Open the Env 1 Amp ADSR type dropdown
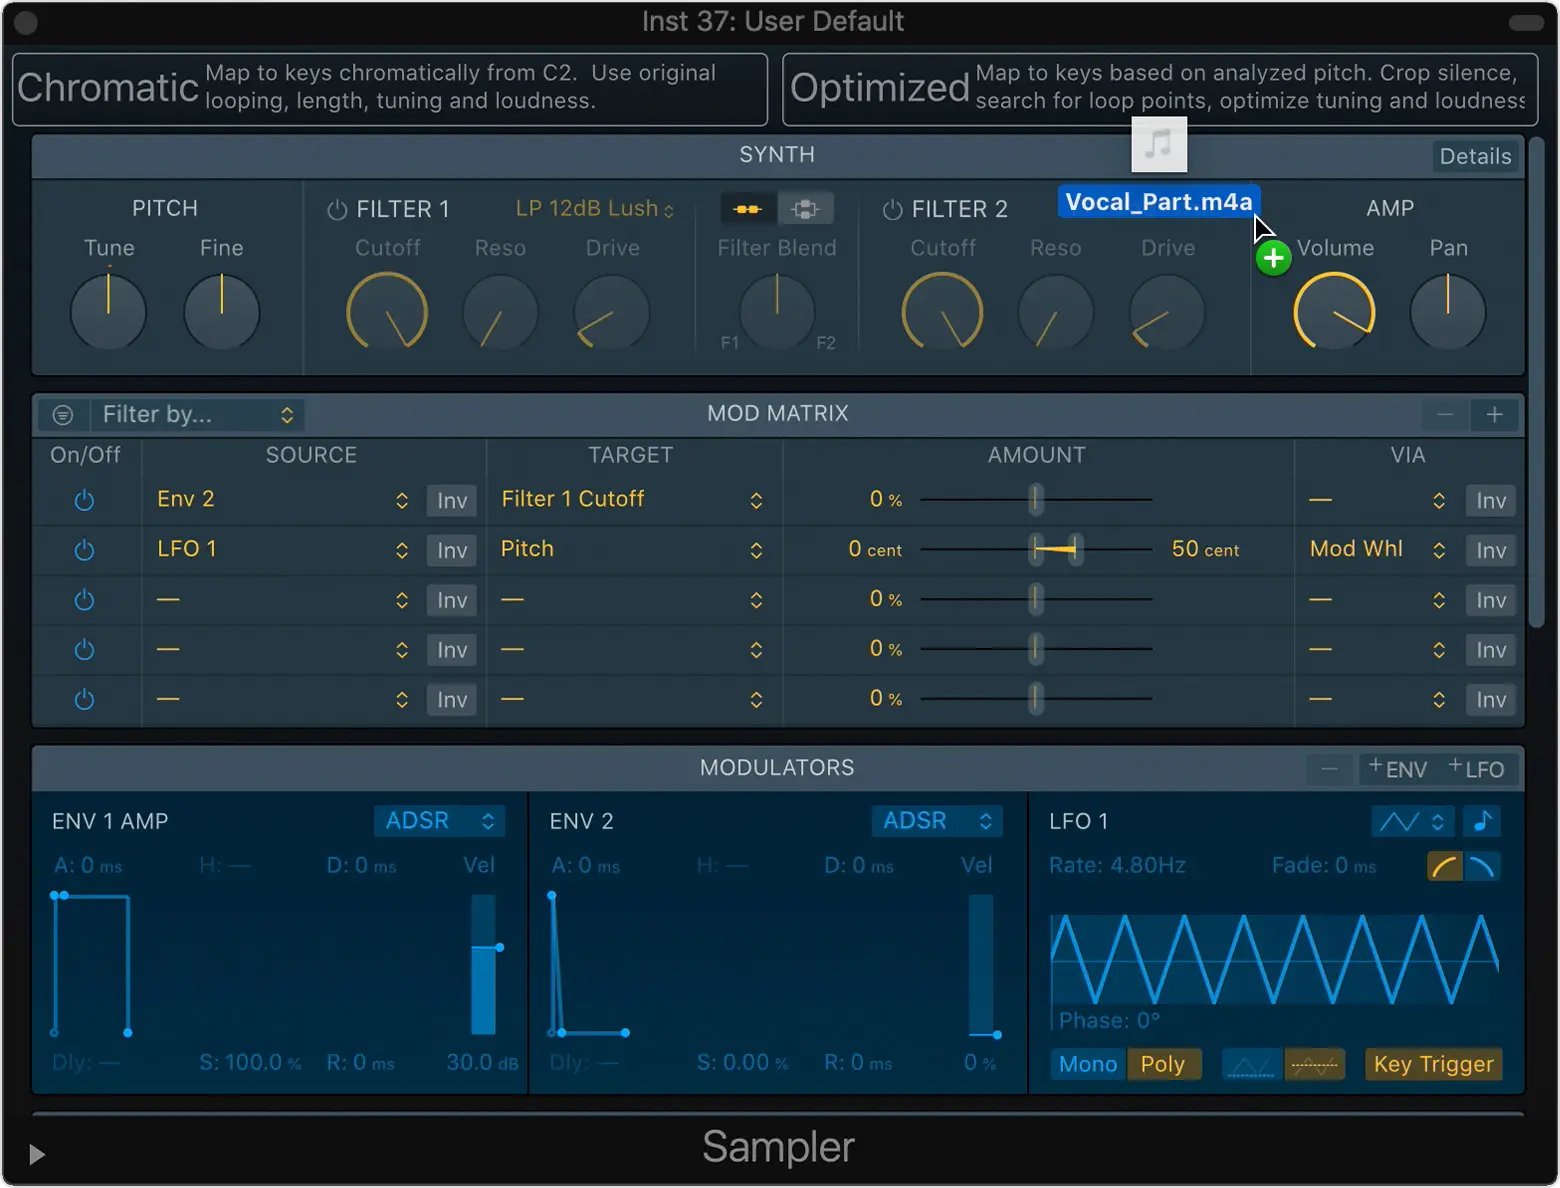Viewport: 1560px width, 1188px height. pyautogui.click(x=439, y=822)
